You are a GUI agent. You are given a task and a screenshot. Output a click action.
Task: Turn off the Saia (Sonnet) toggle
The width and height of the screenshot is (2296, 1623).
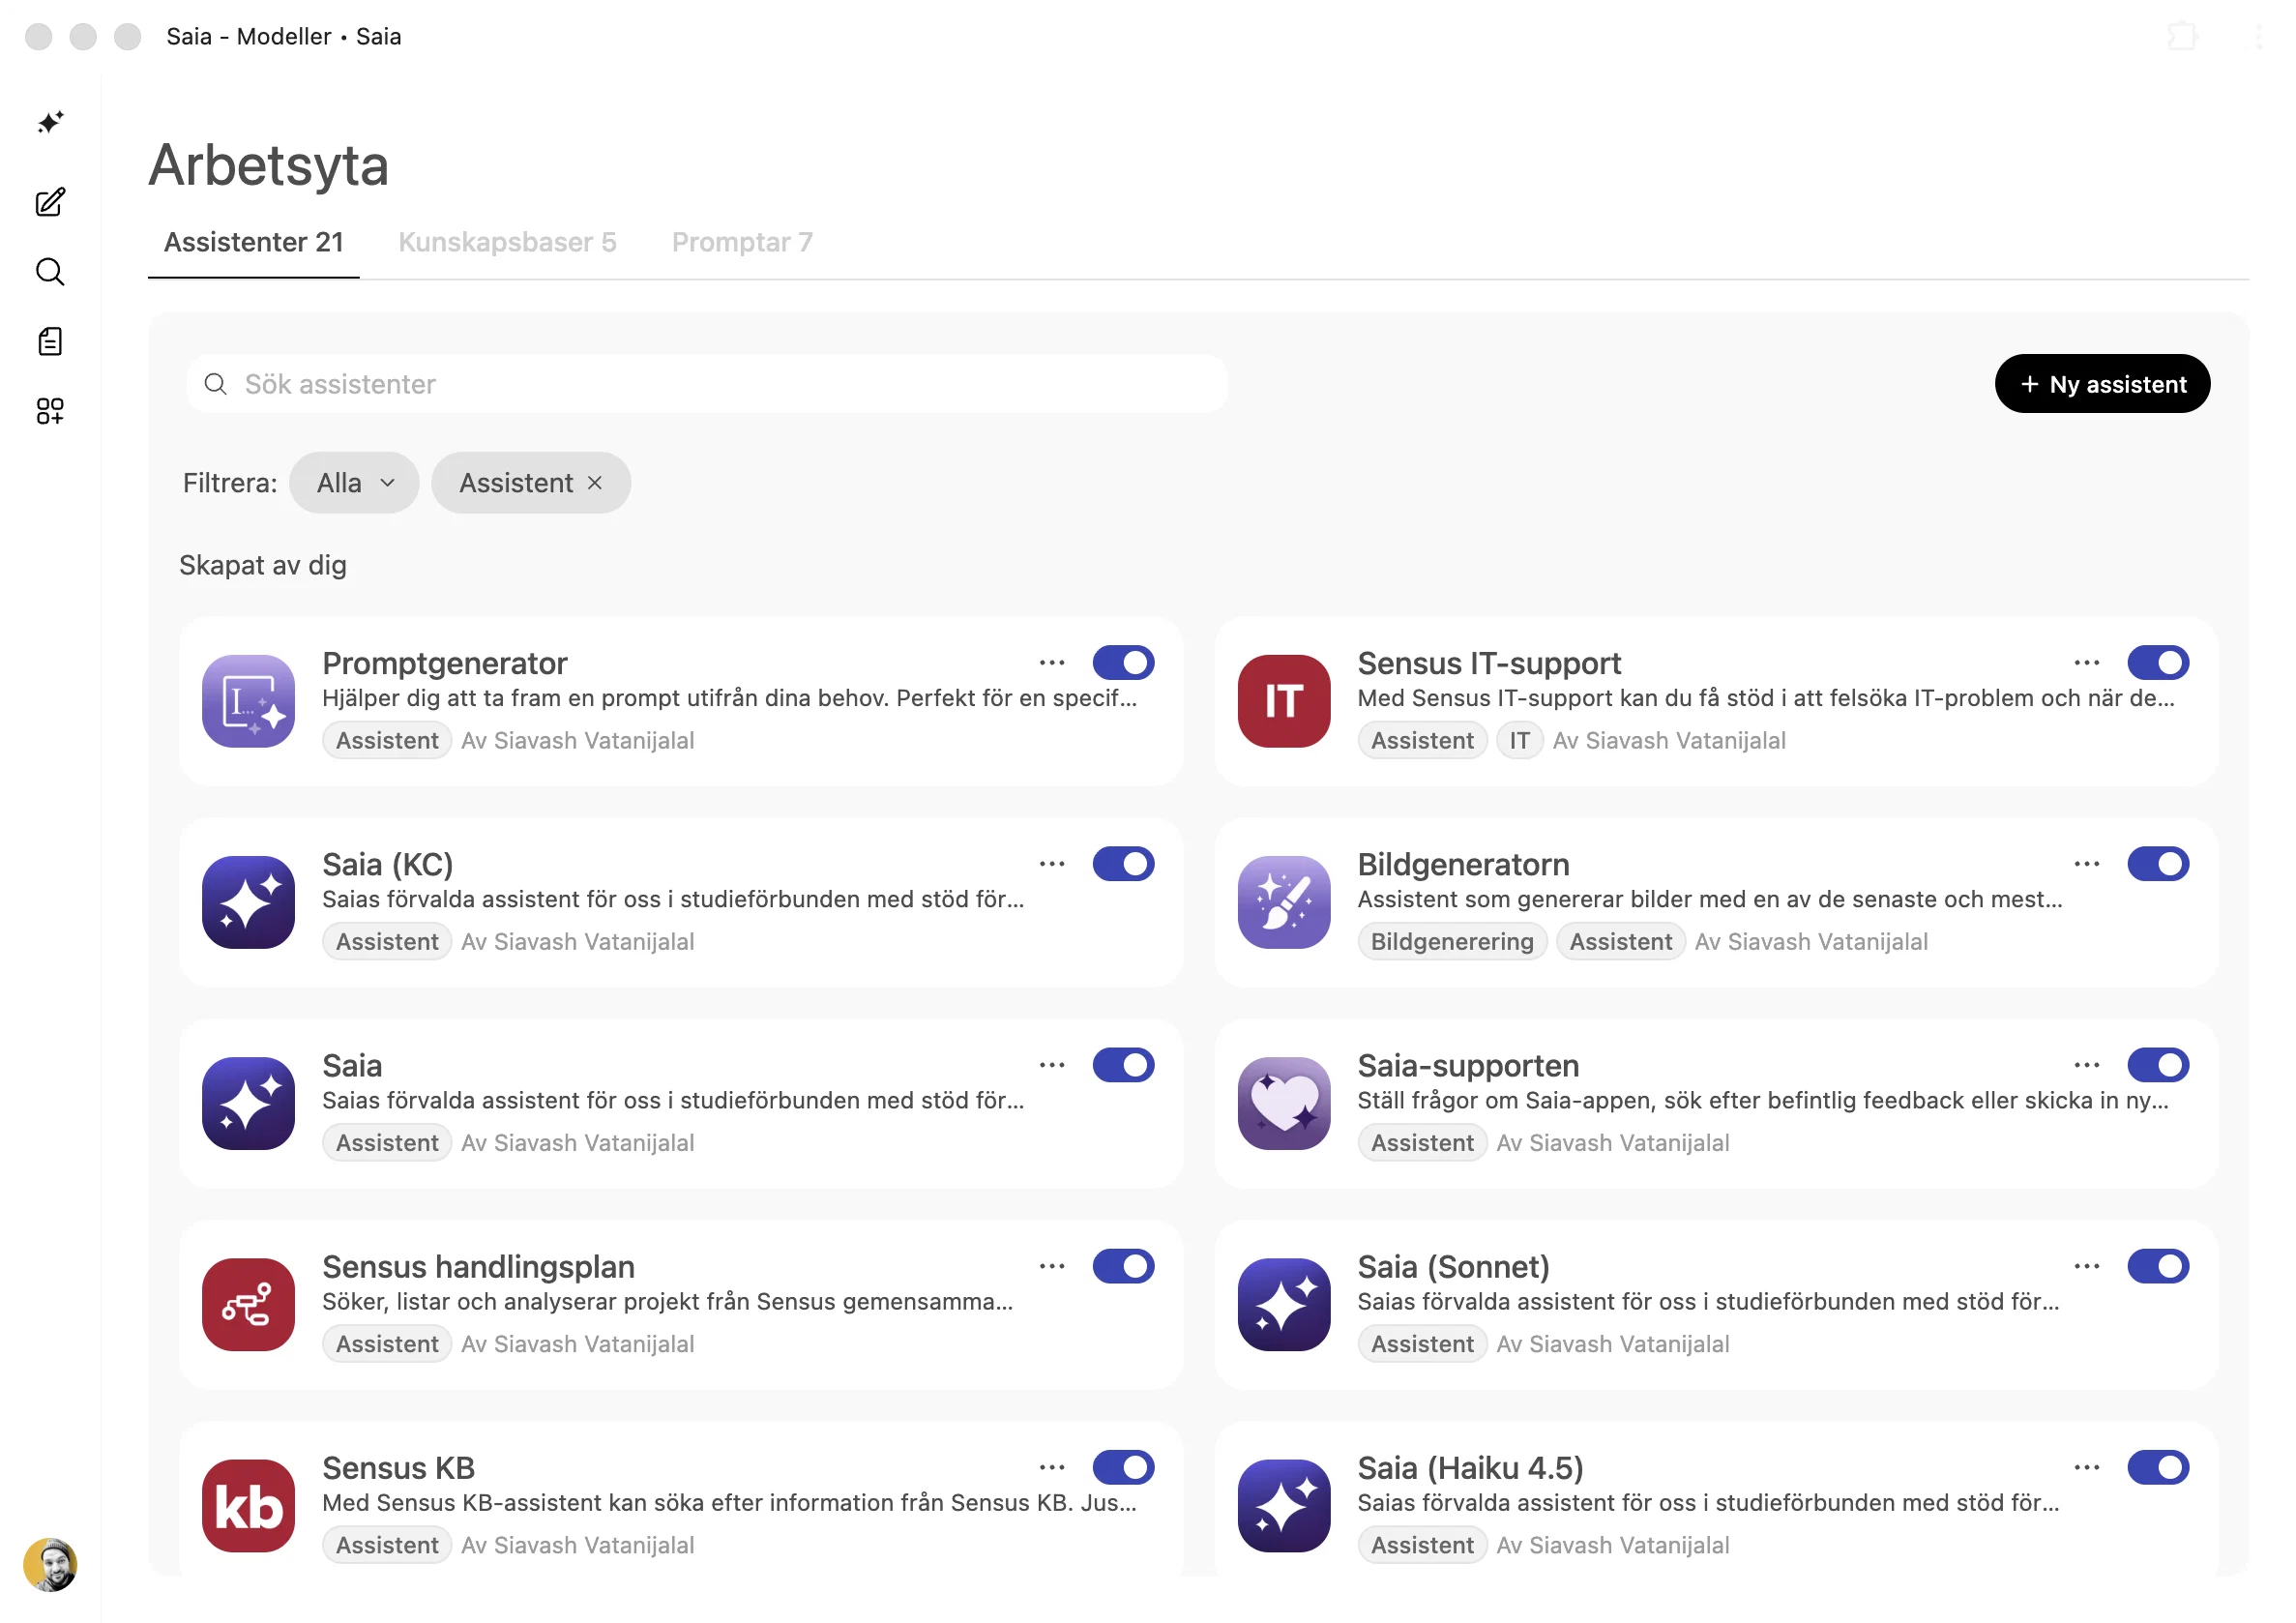click(x=2158, y=1265)
